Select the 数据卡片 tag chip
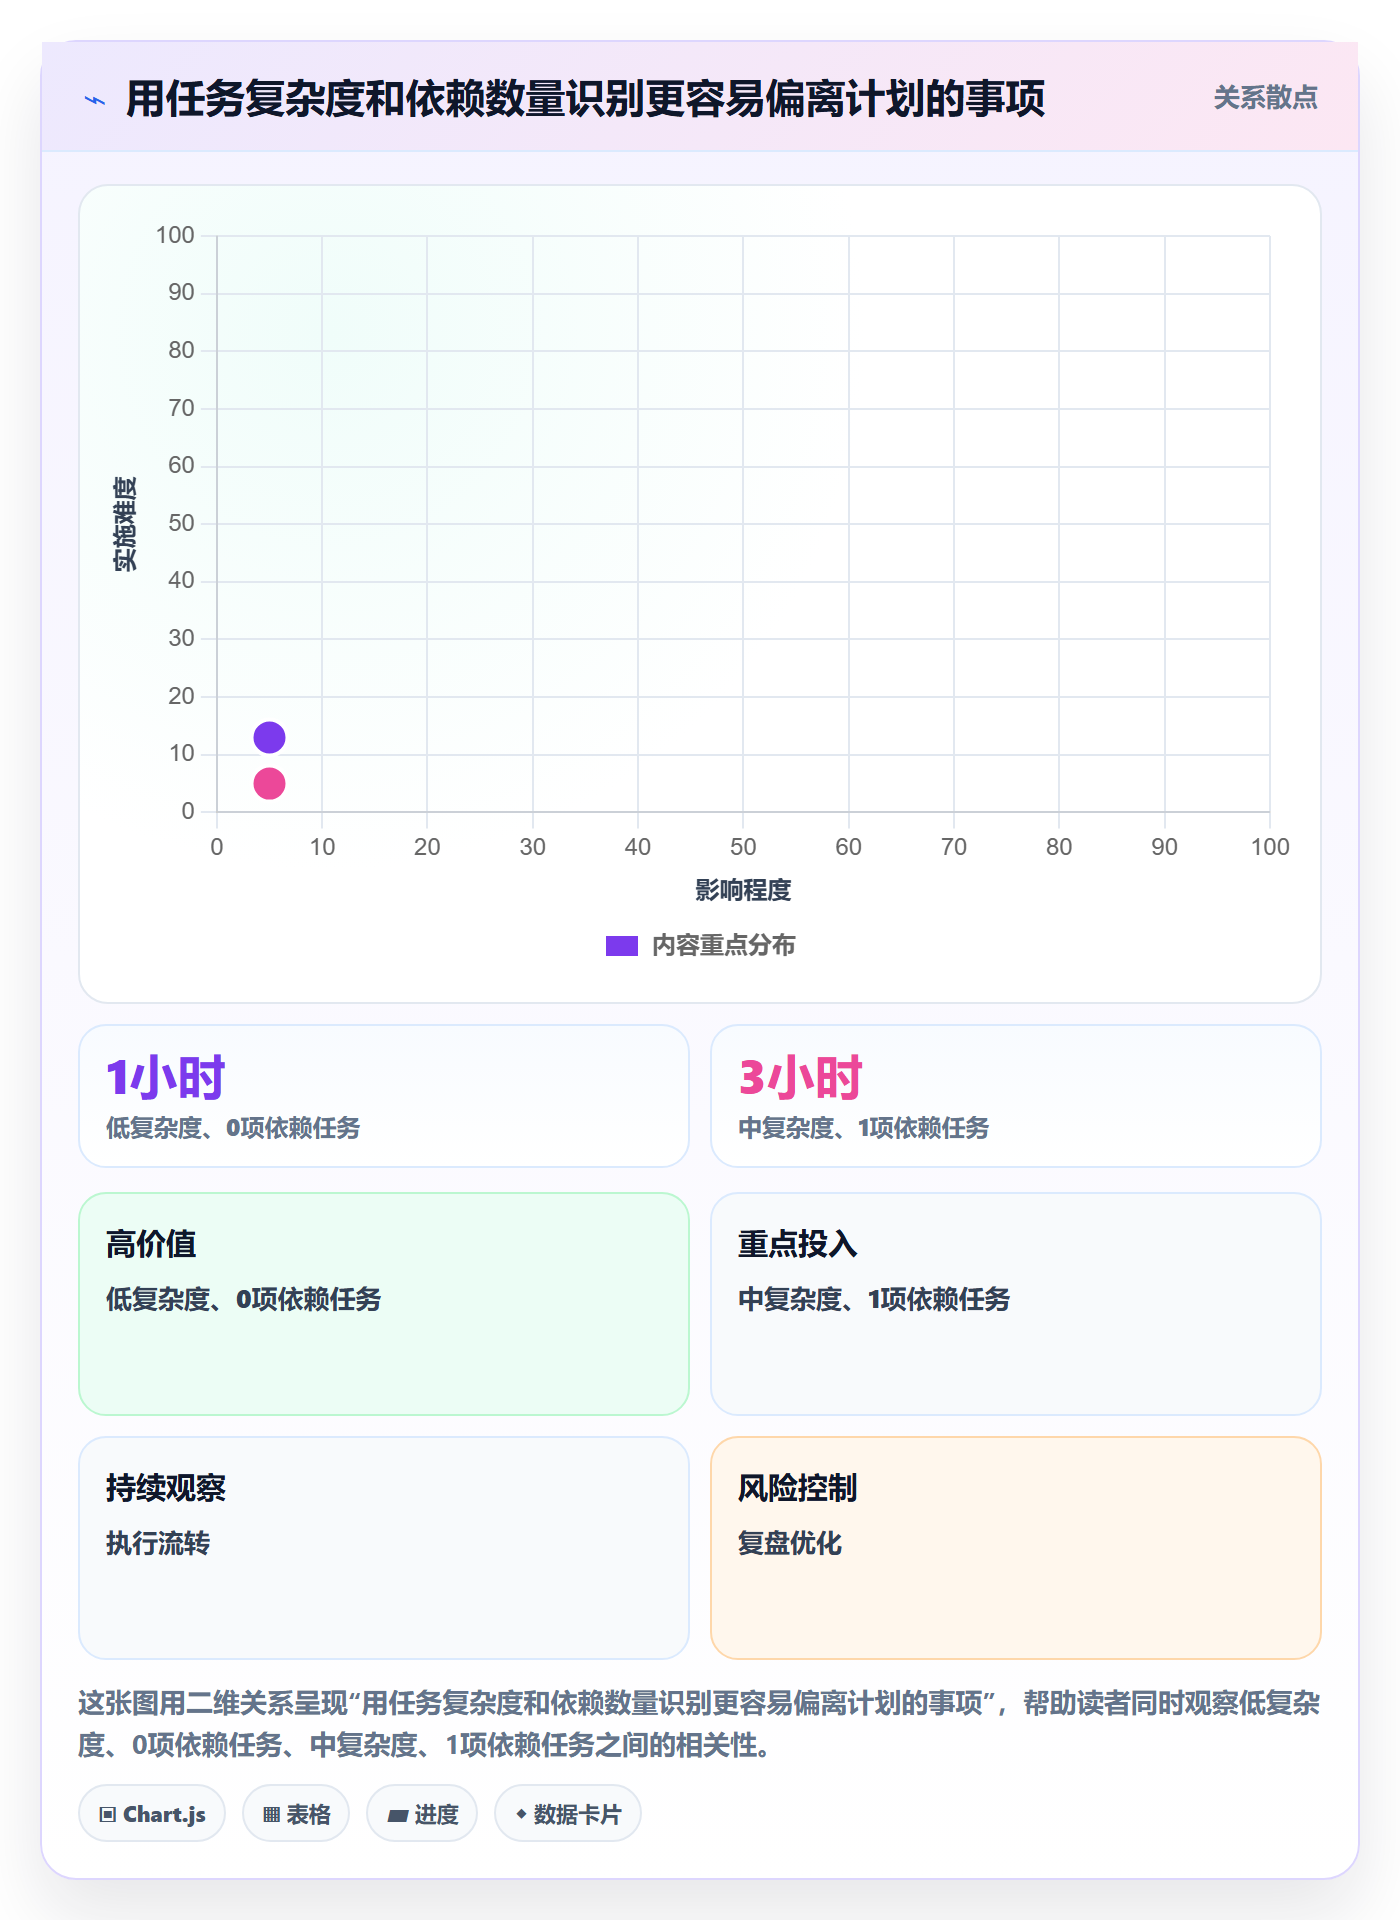The image size is (1400, 1920). pos(568,1814)
